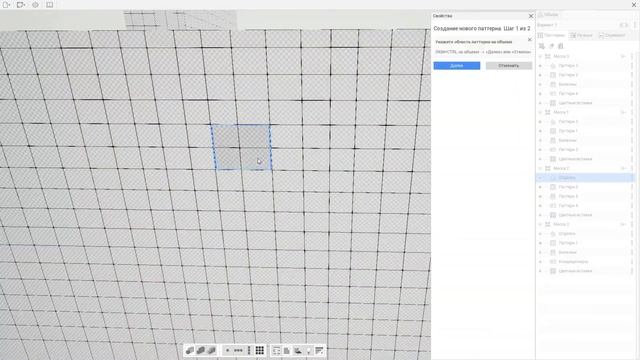Click the dashed blue selected tile in viewport

[x=242, y=147]
